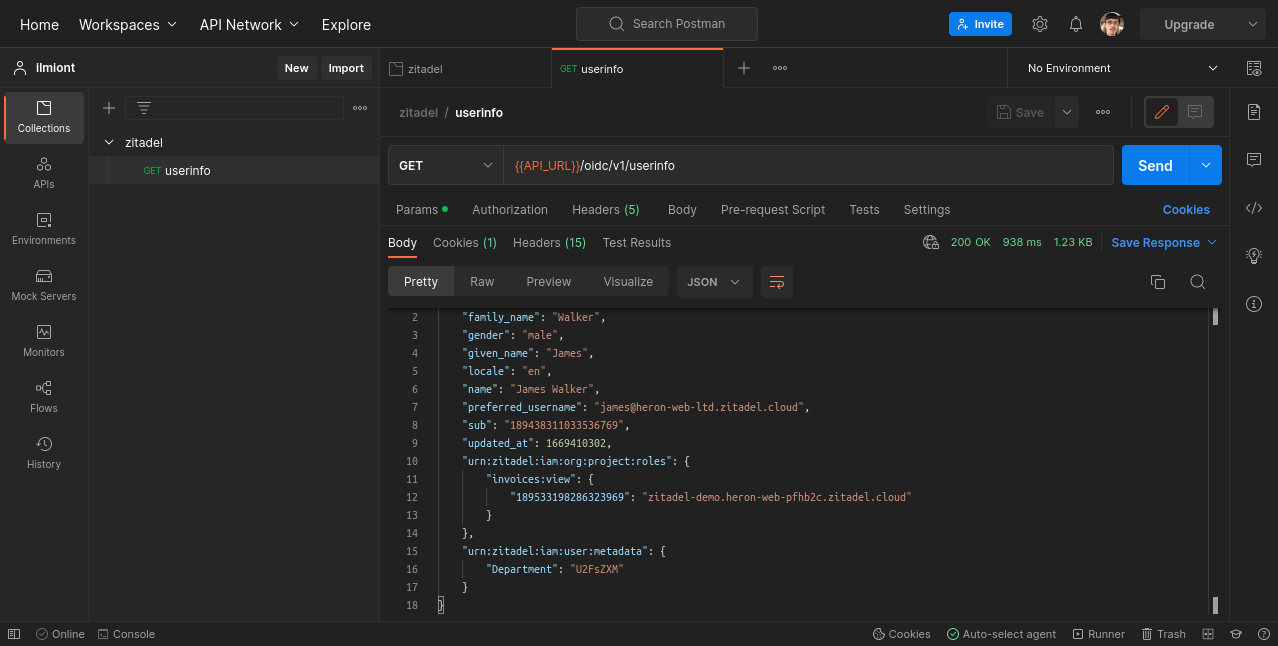Viewport: 1278px width, 646px height.
Task: Open comments pane in right sidebar
Action: coord(1254,160)
